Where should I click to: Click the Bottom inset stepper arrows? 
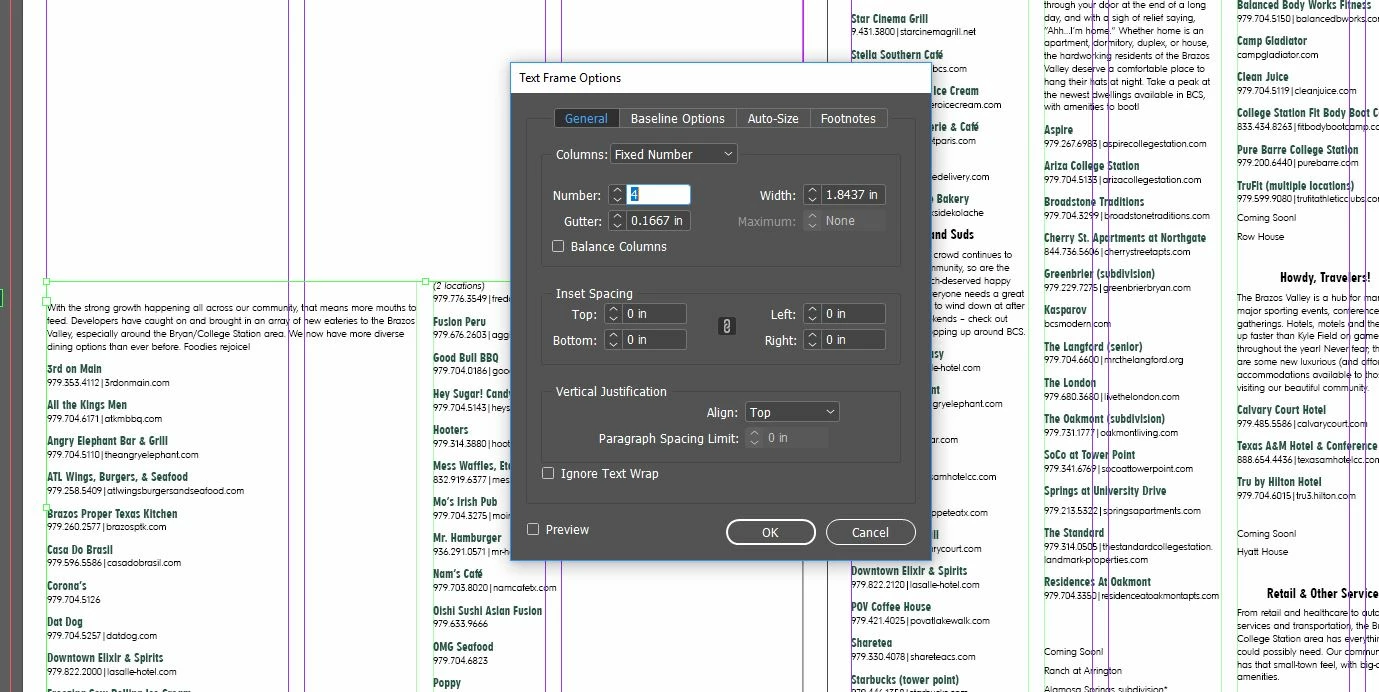(614, 340)
